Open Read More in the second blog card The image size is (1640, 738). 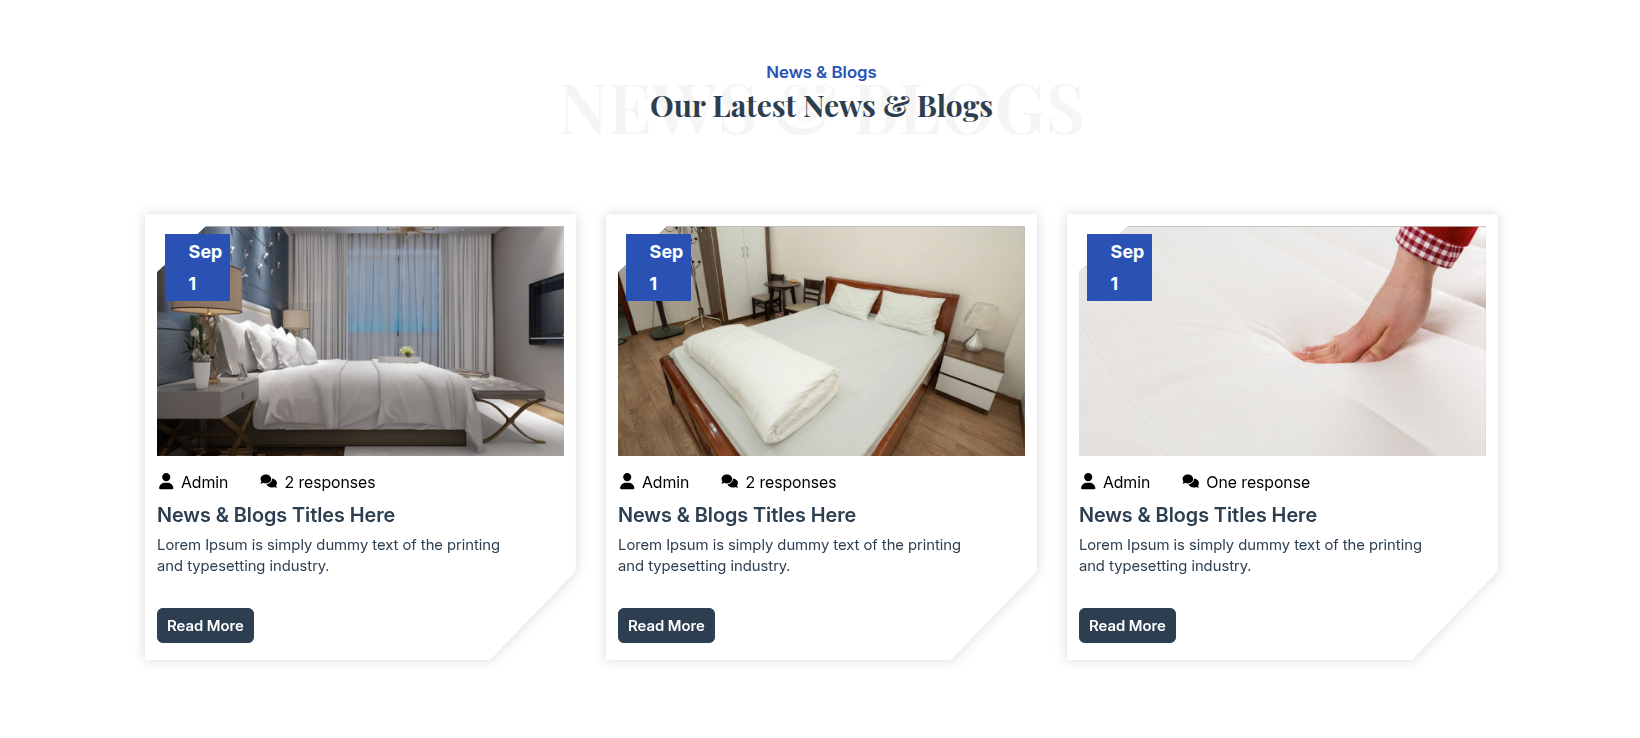(x=666, y=626)
